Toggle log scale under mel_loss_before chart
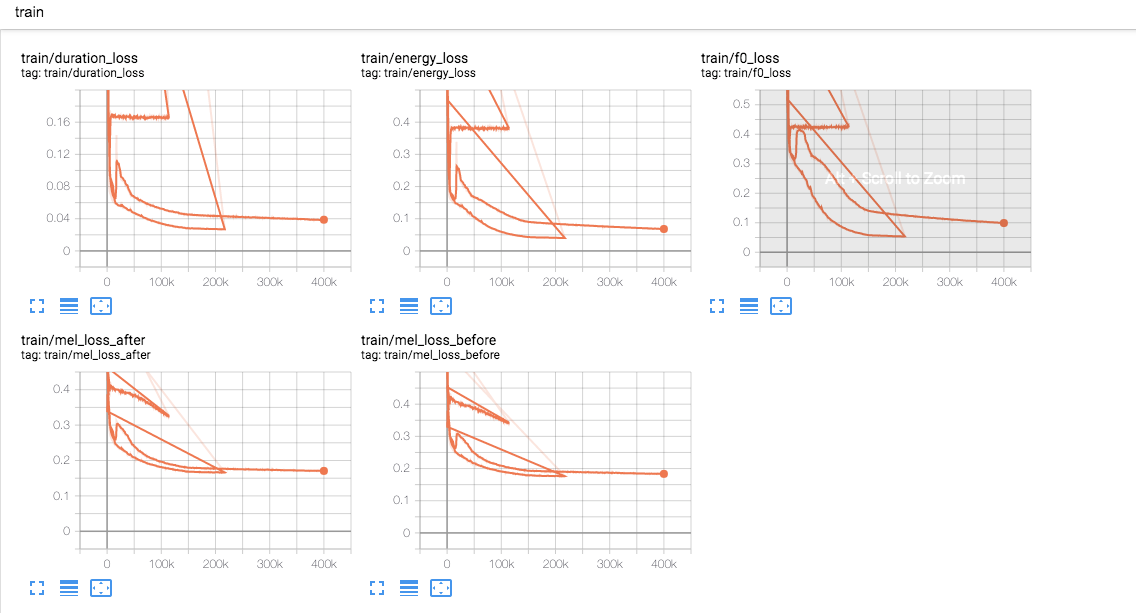This screenshot has width=1136, height=613. [x=409, y=588]
